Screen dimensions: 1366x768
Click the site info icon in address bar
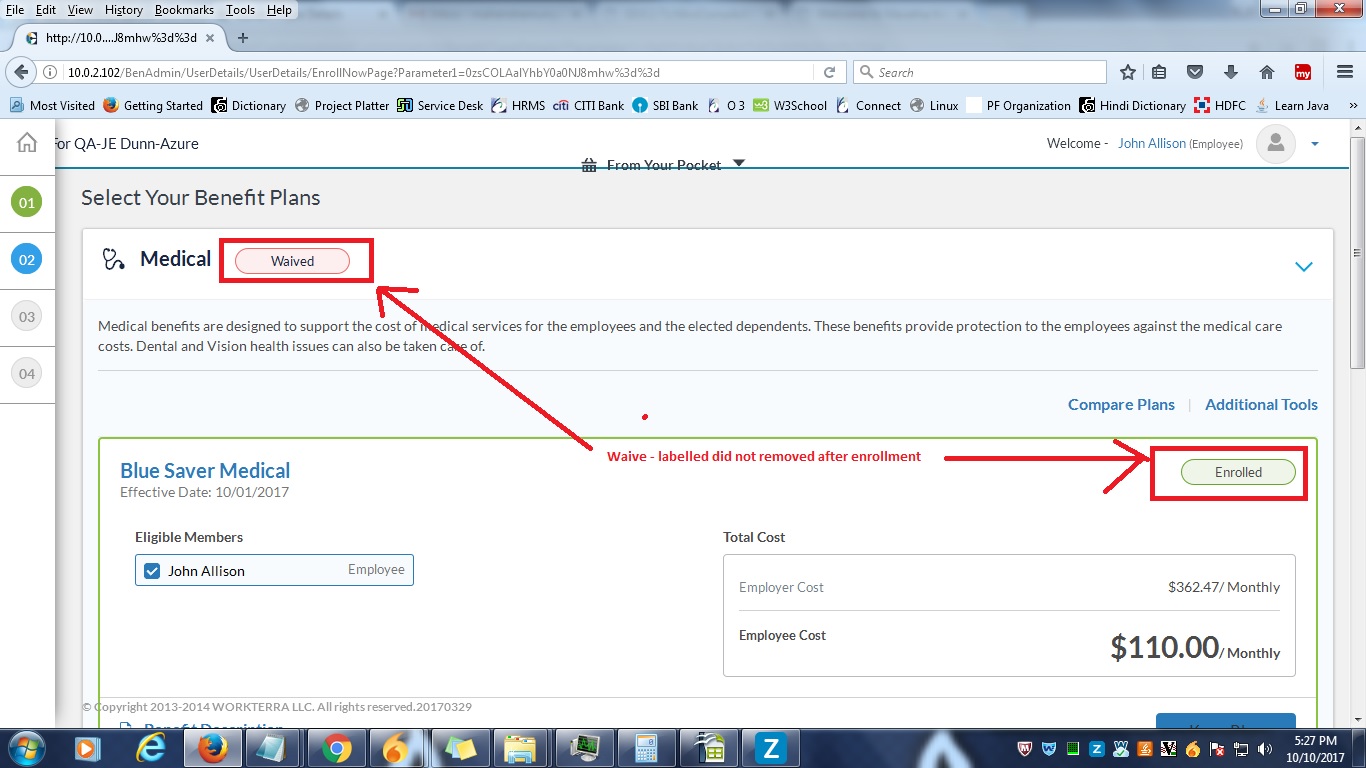[51, 72]
